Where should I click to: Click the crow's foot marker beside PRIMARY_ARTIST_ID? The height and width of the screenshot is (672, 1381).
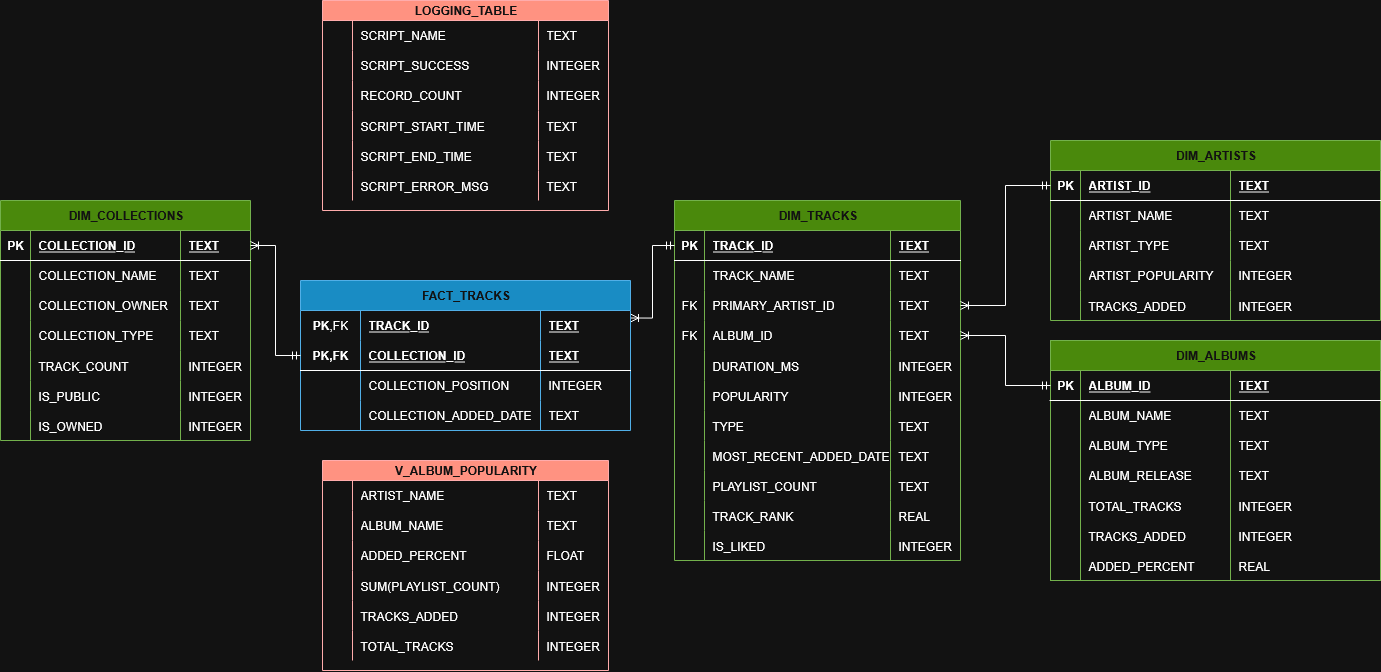[x=966, y=305]
